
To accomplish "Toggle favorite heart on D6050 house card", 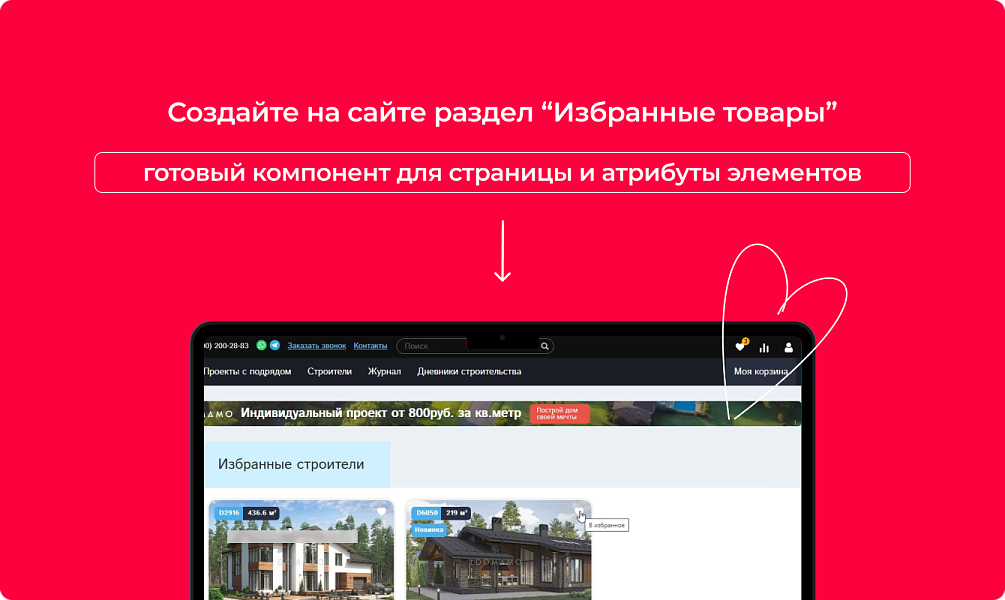I will tap(579, 512).
